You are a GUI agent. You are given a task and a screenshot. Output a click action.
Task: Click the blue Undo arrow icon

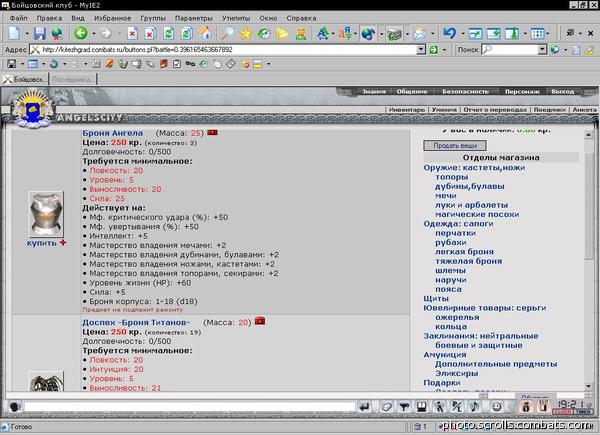[x=449, y=34]
